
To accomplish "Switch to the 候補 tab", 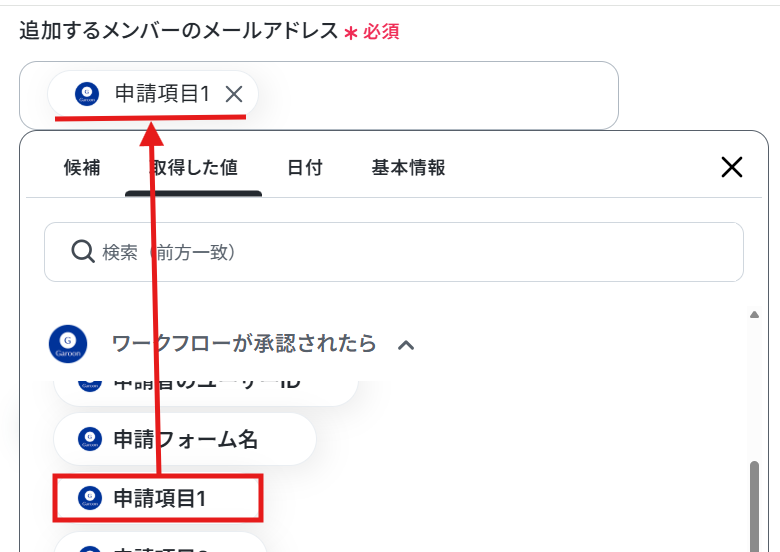I will tap(82, 168).
